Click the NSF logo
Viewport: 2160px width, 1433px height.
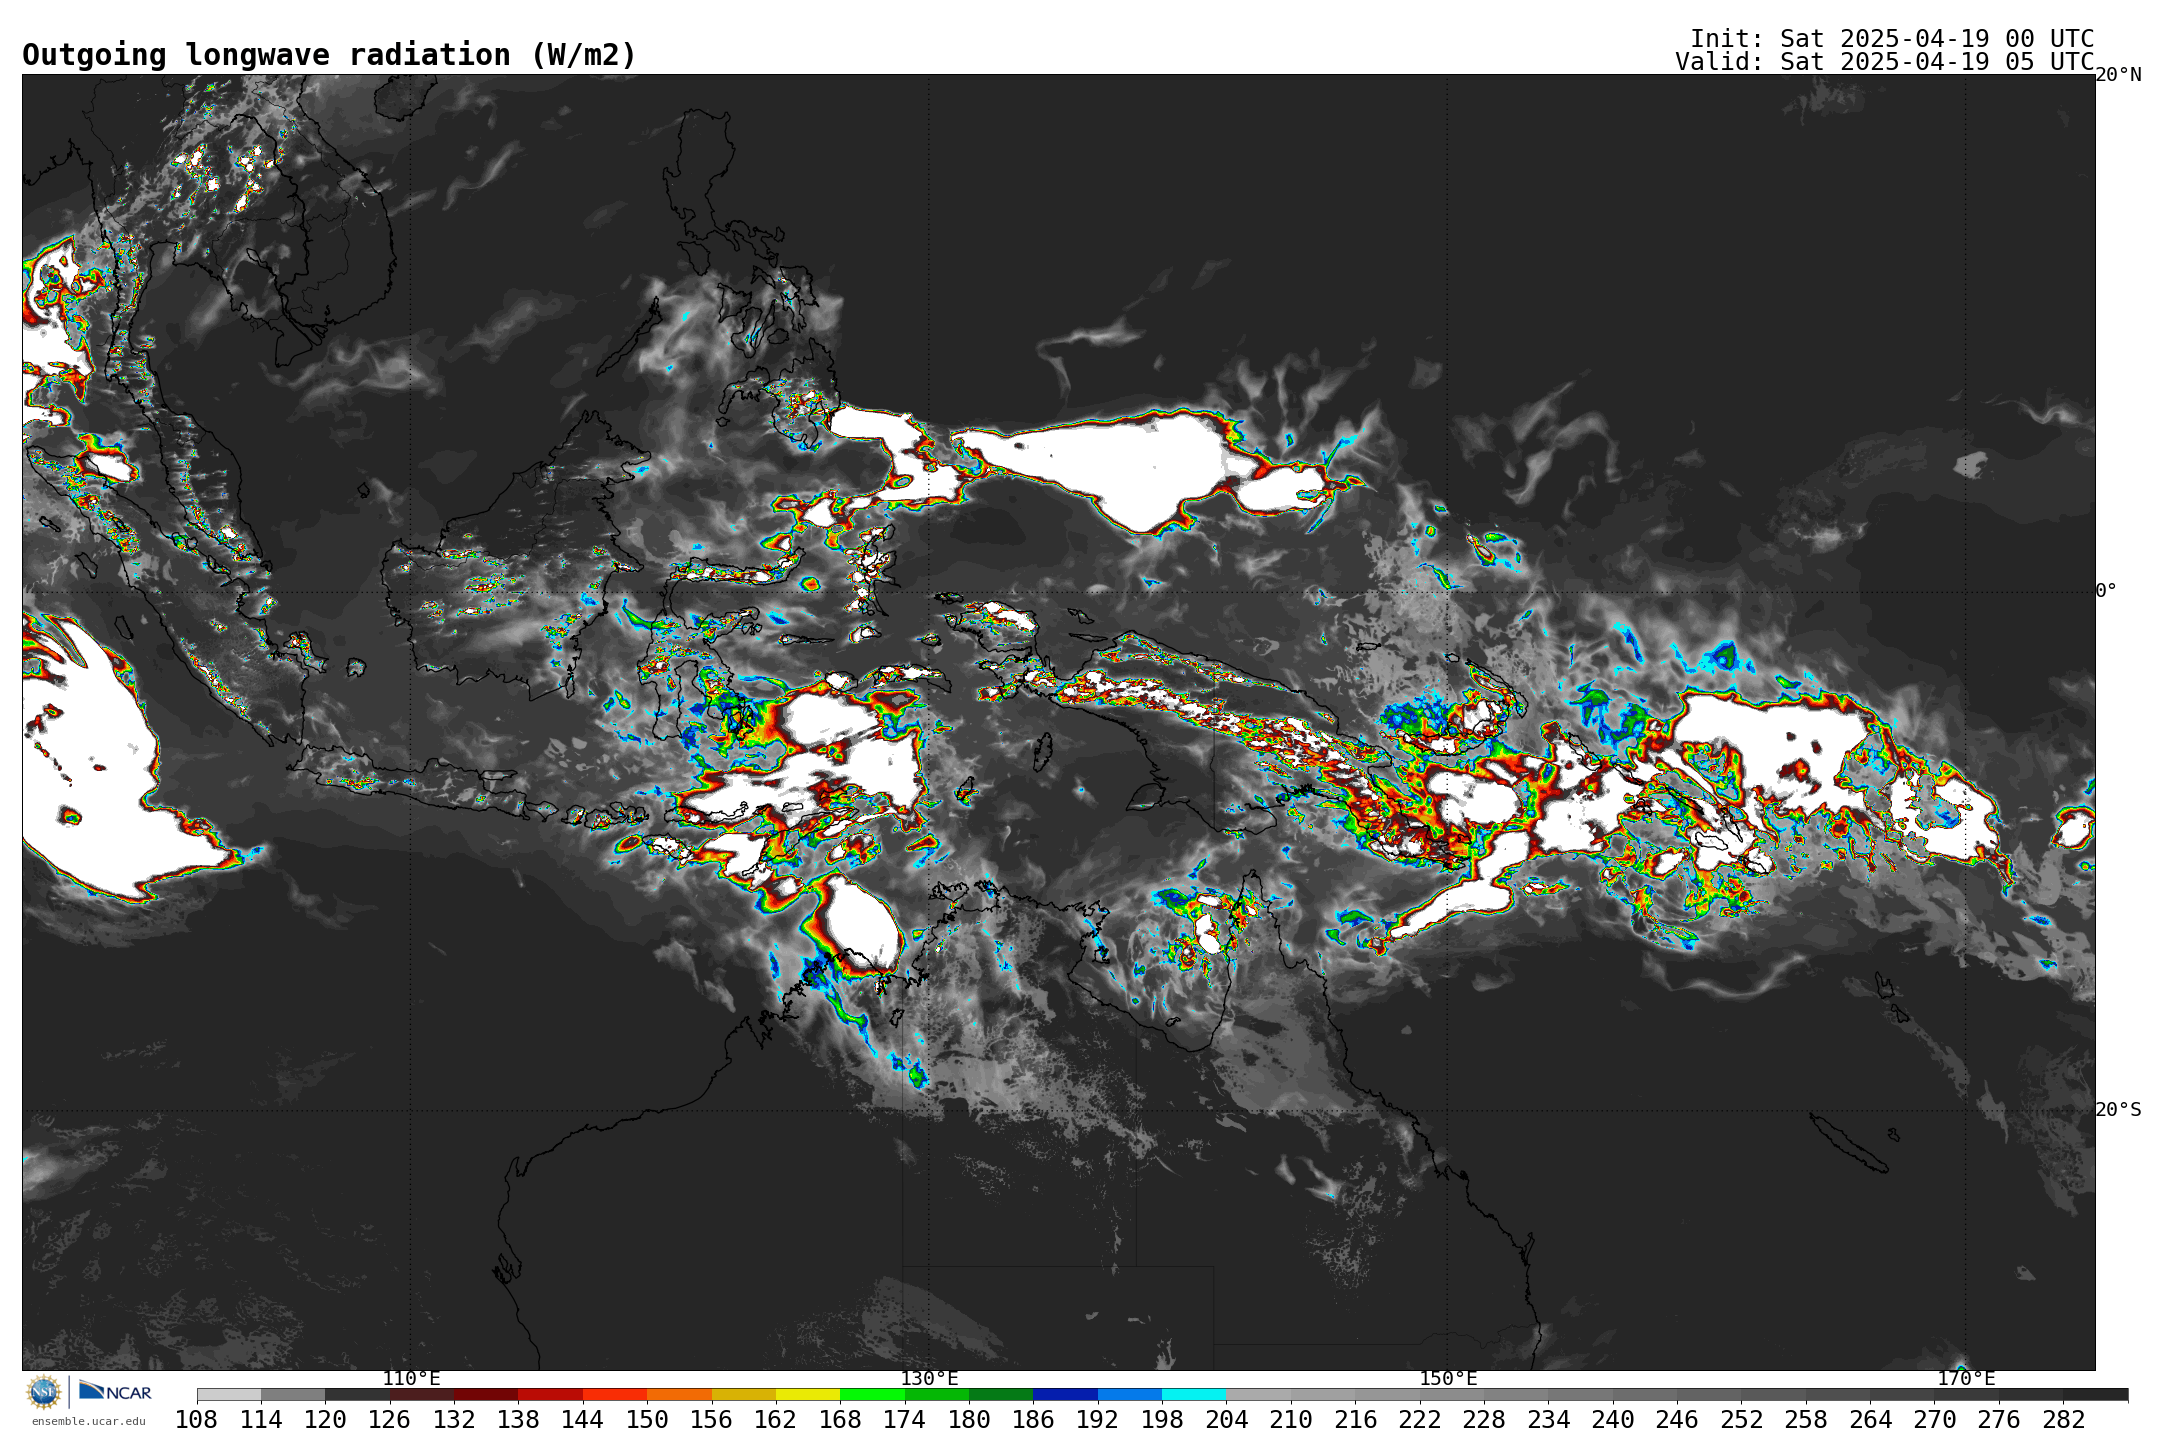click(44, 1391)
